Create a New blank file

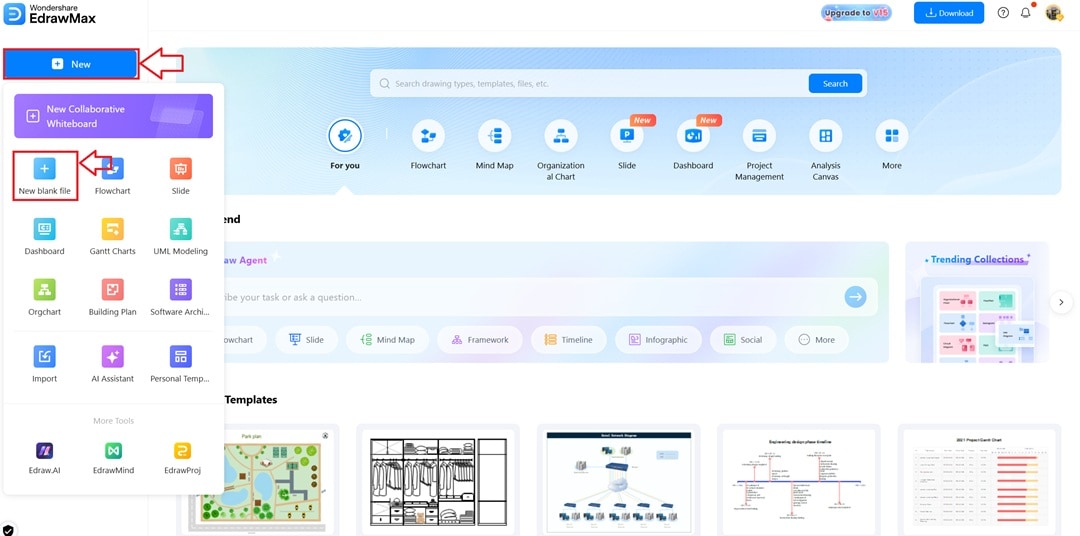tap(45, 177)
